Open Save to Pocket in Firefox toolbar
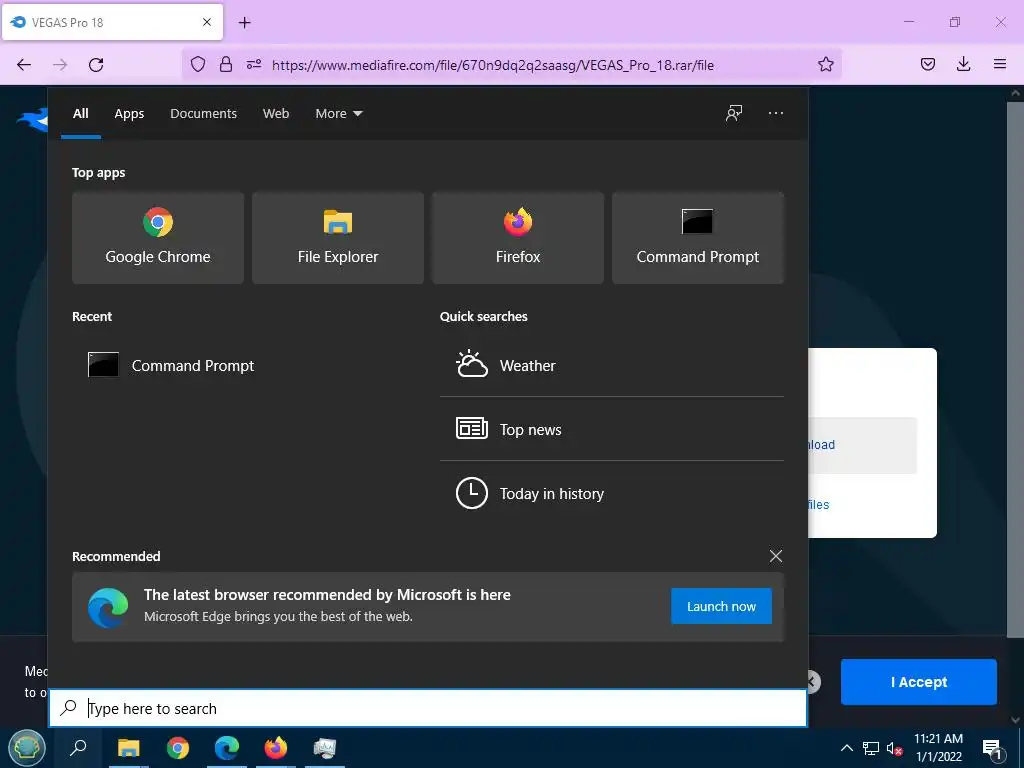This screenshot has width=1024, height=768. pyautogui.click(x=927, y=64)
